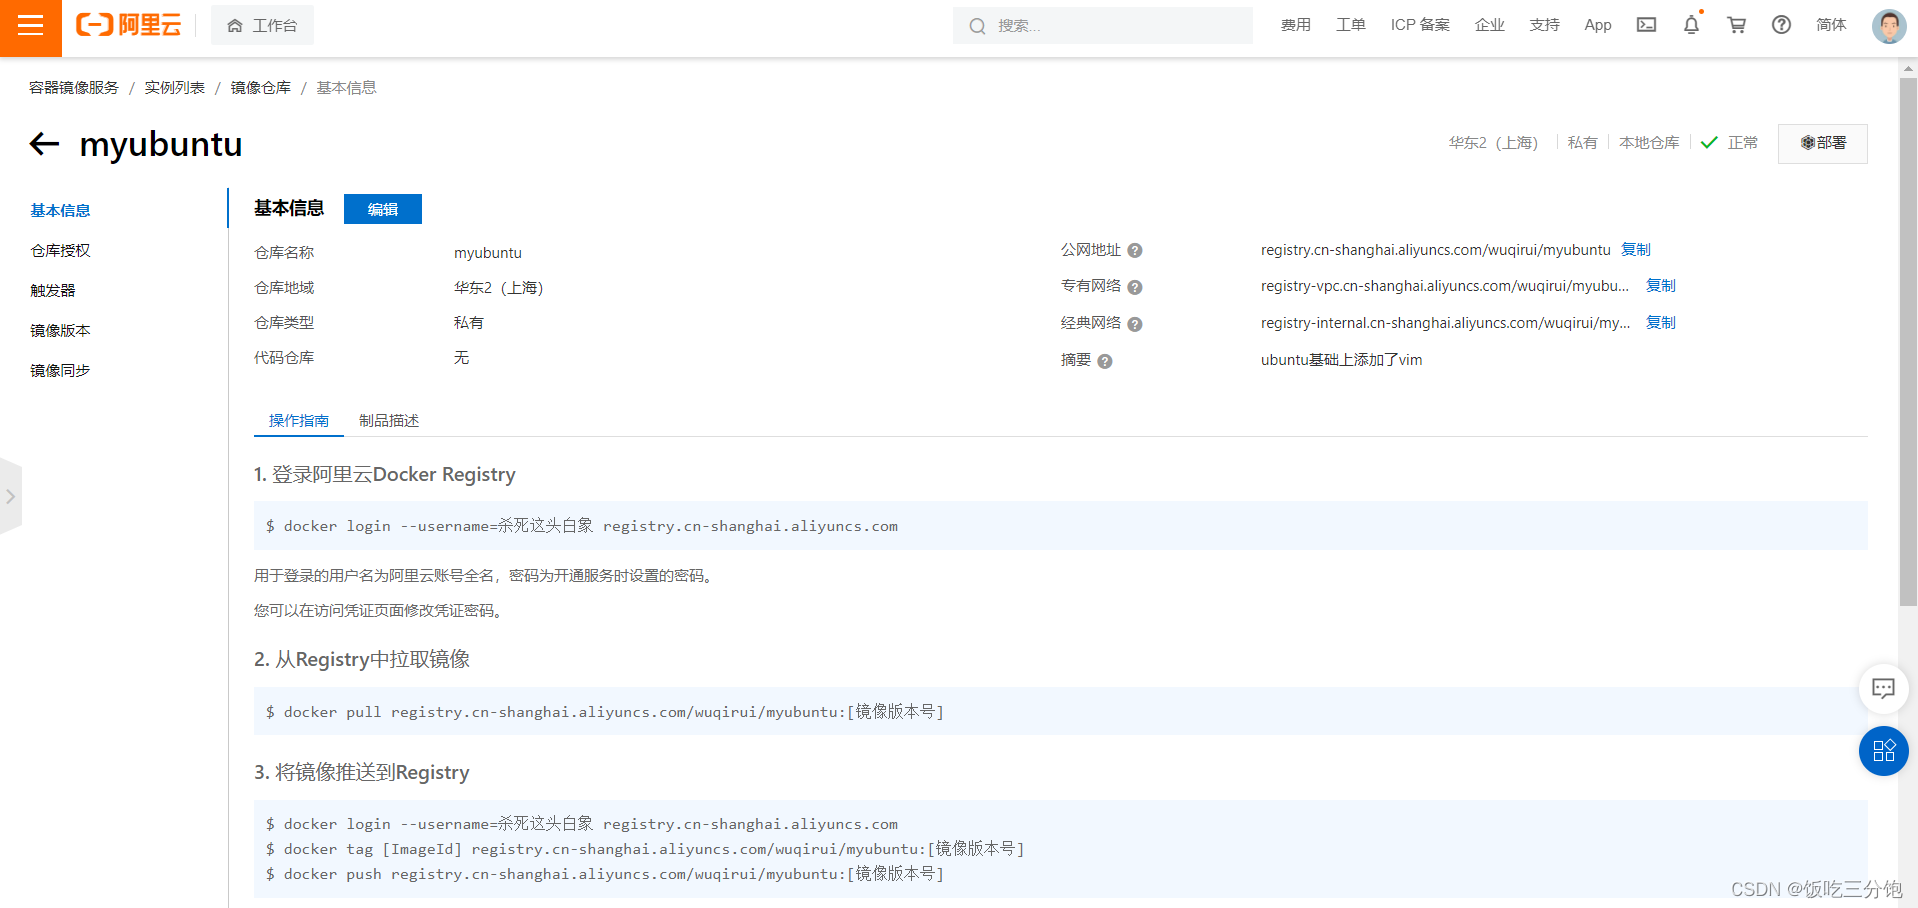Image resolution: width=1918 pixels, height=908 pixels.
Task: Select 基本信息 in the sidebar
Action: coord(60,210)
